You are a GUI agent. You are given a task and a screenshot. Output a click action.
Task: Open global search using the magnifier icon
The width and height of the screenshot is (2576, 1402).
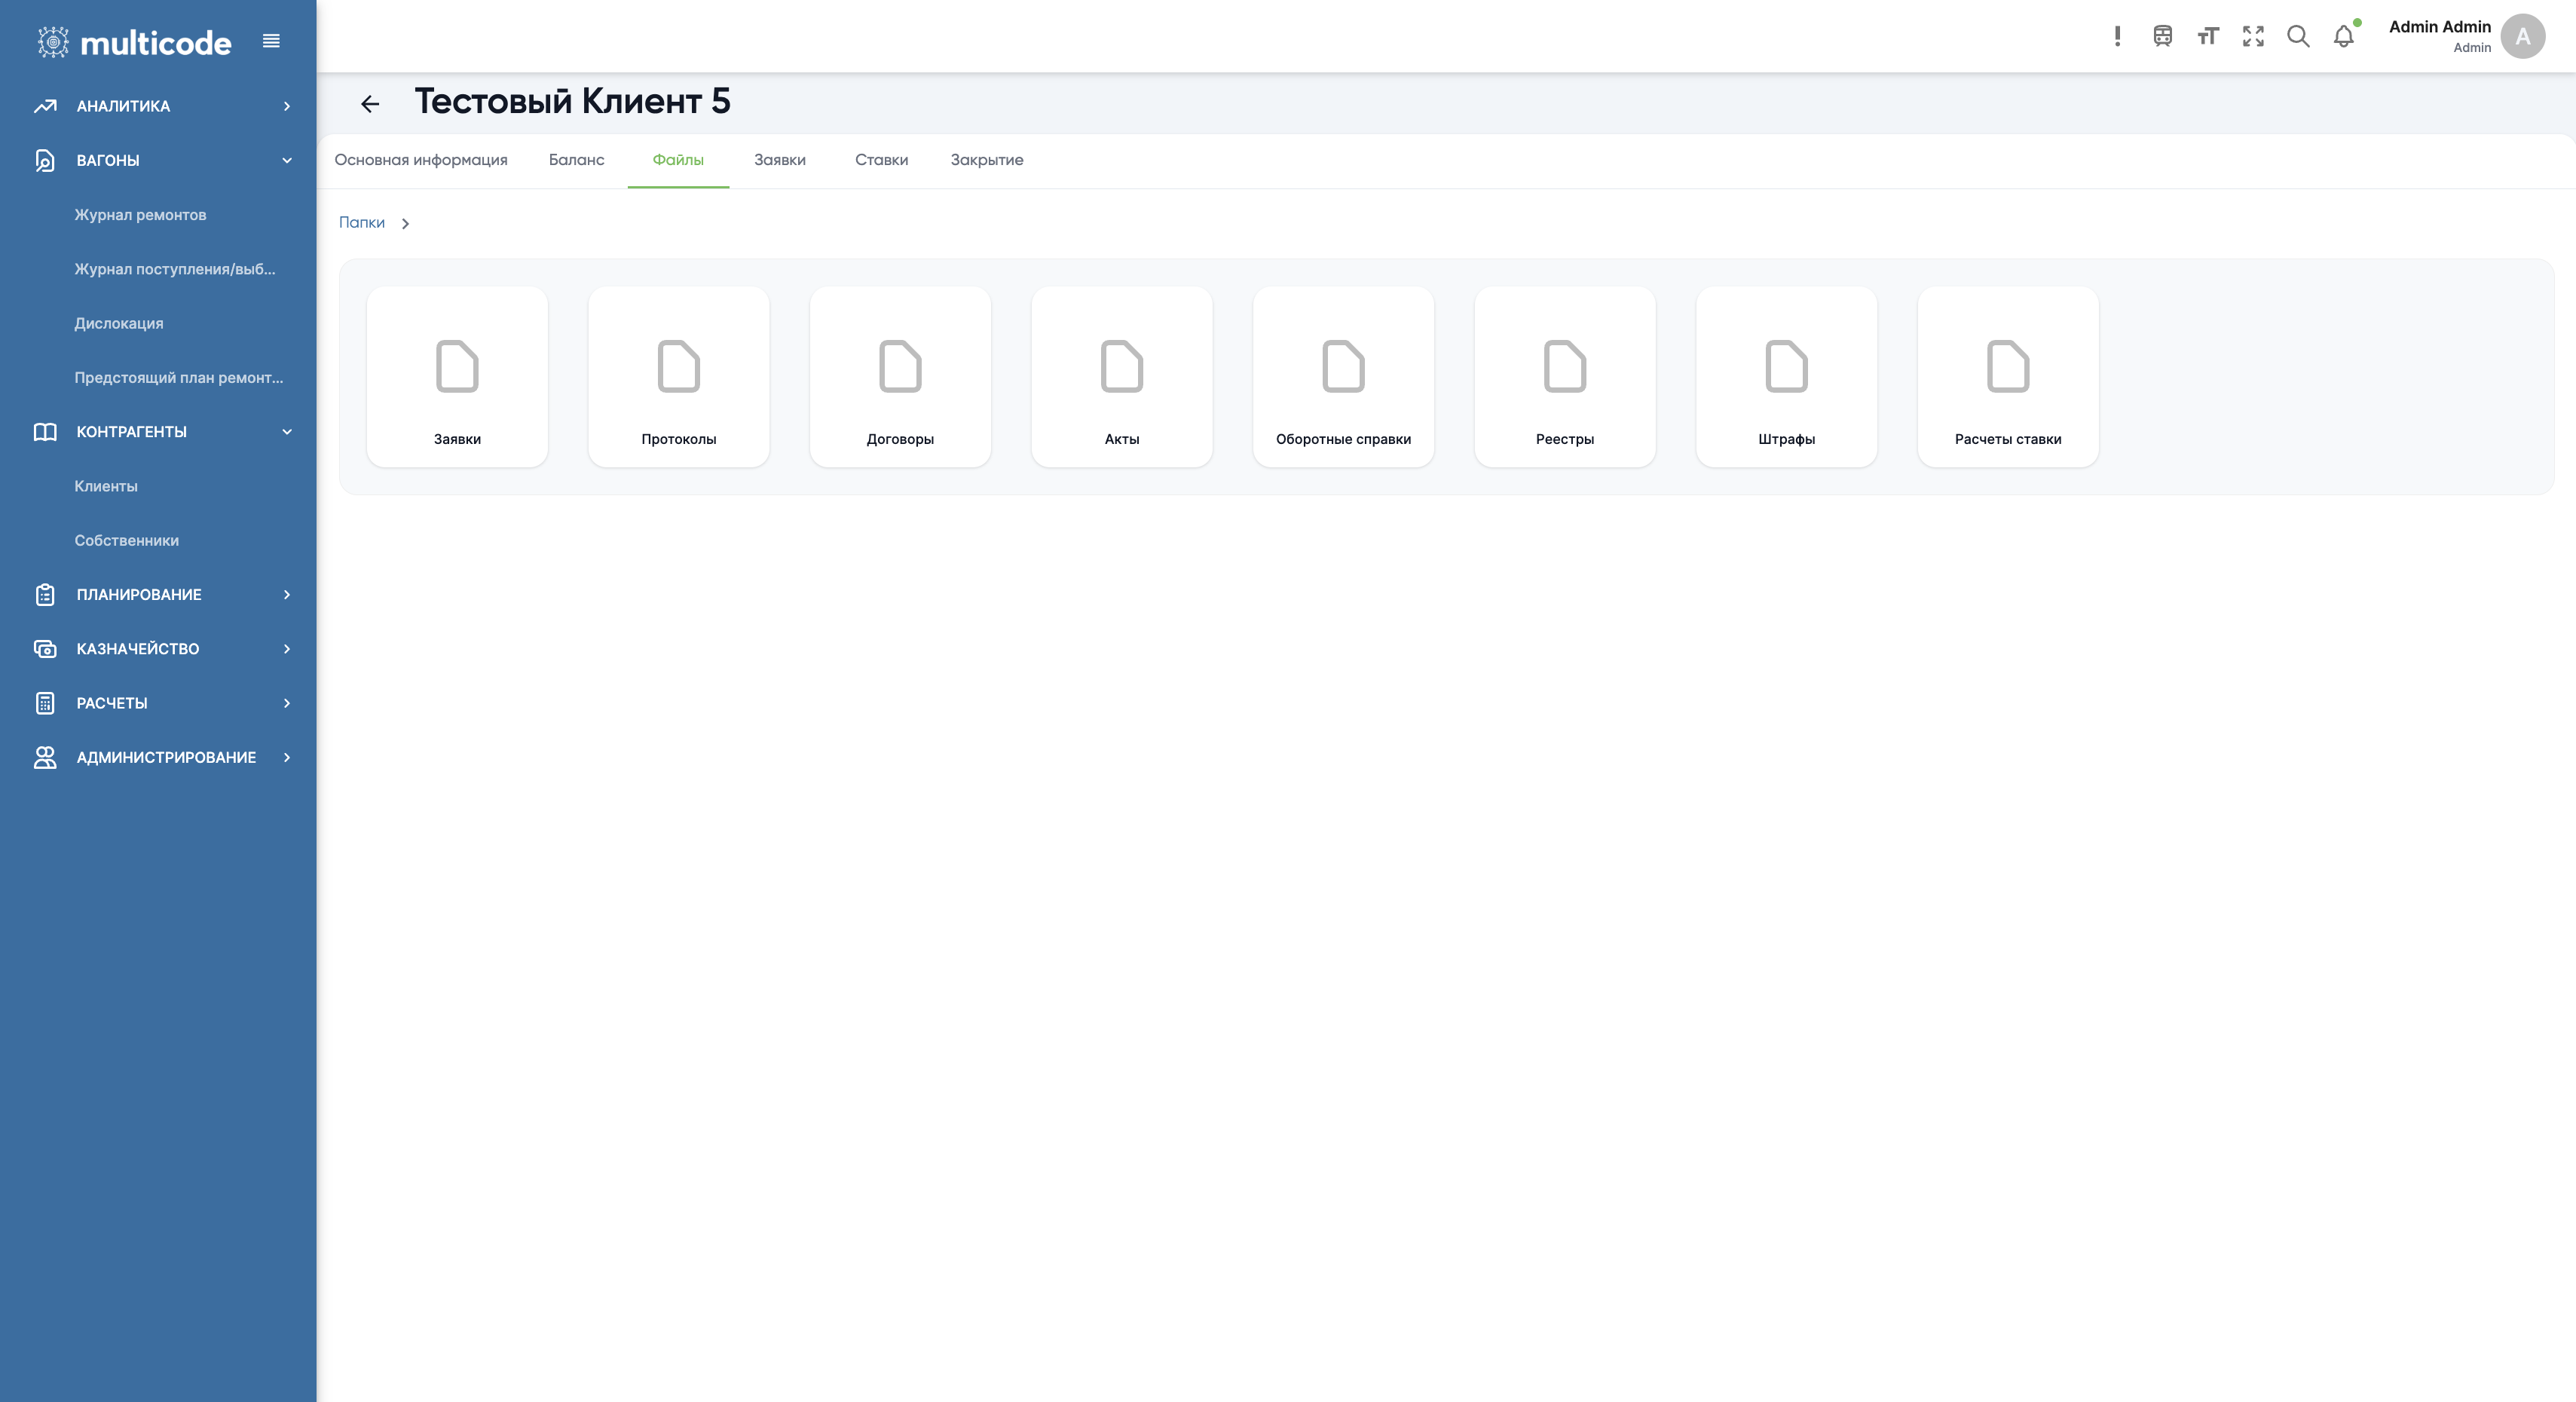point(2298,36)
